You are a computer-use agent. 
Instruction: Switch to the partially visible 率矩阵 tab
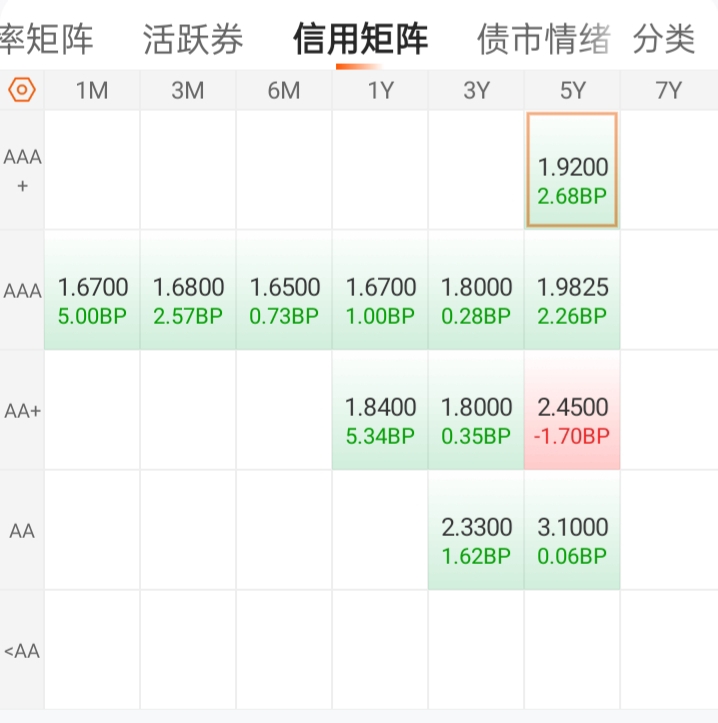point(47,39)
